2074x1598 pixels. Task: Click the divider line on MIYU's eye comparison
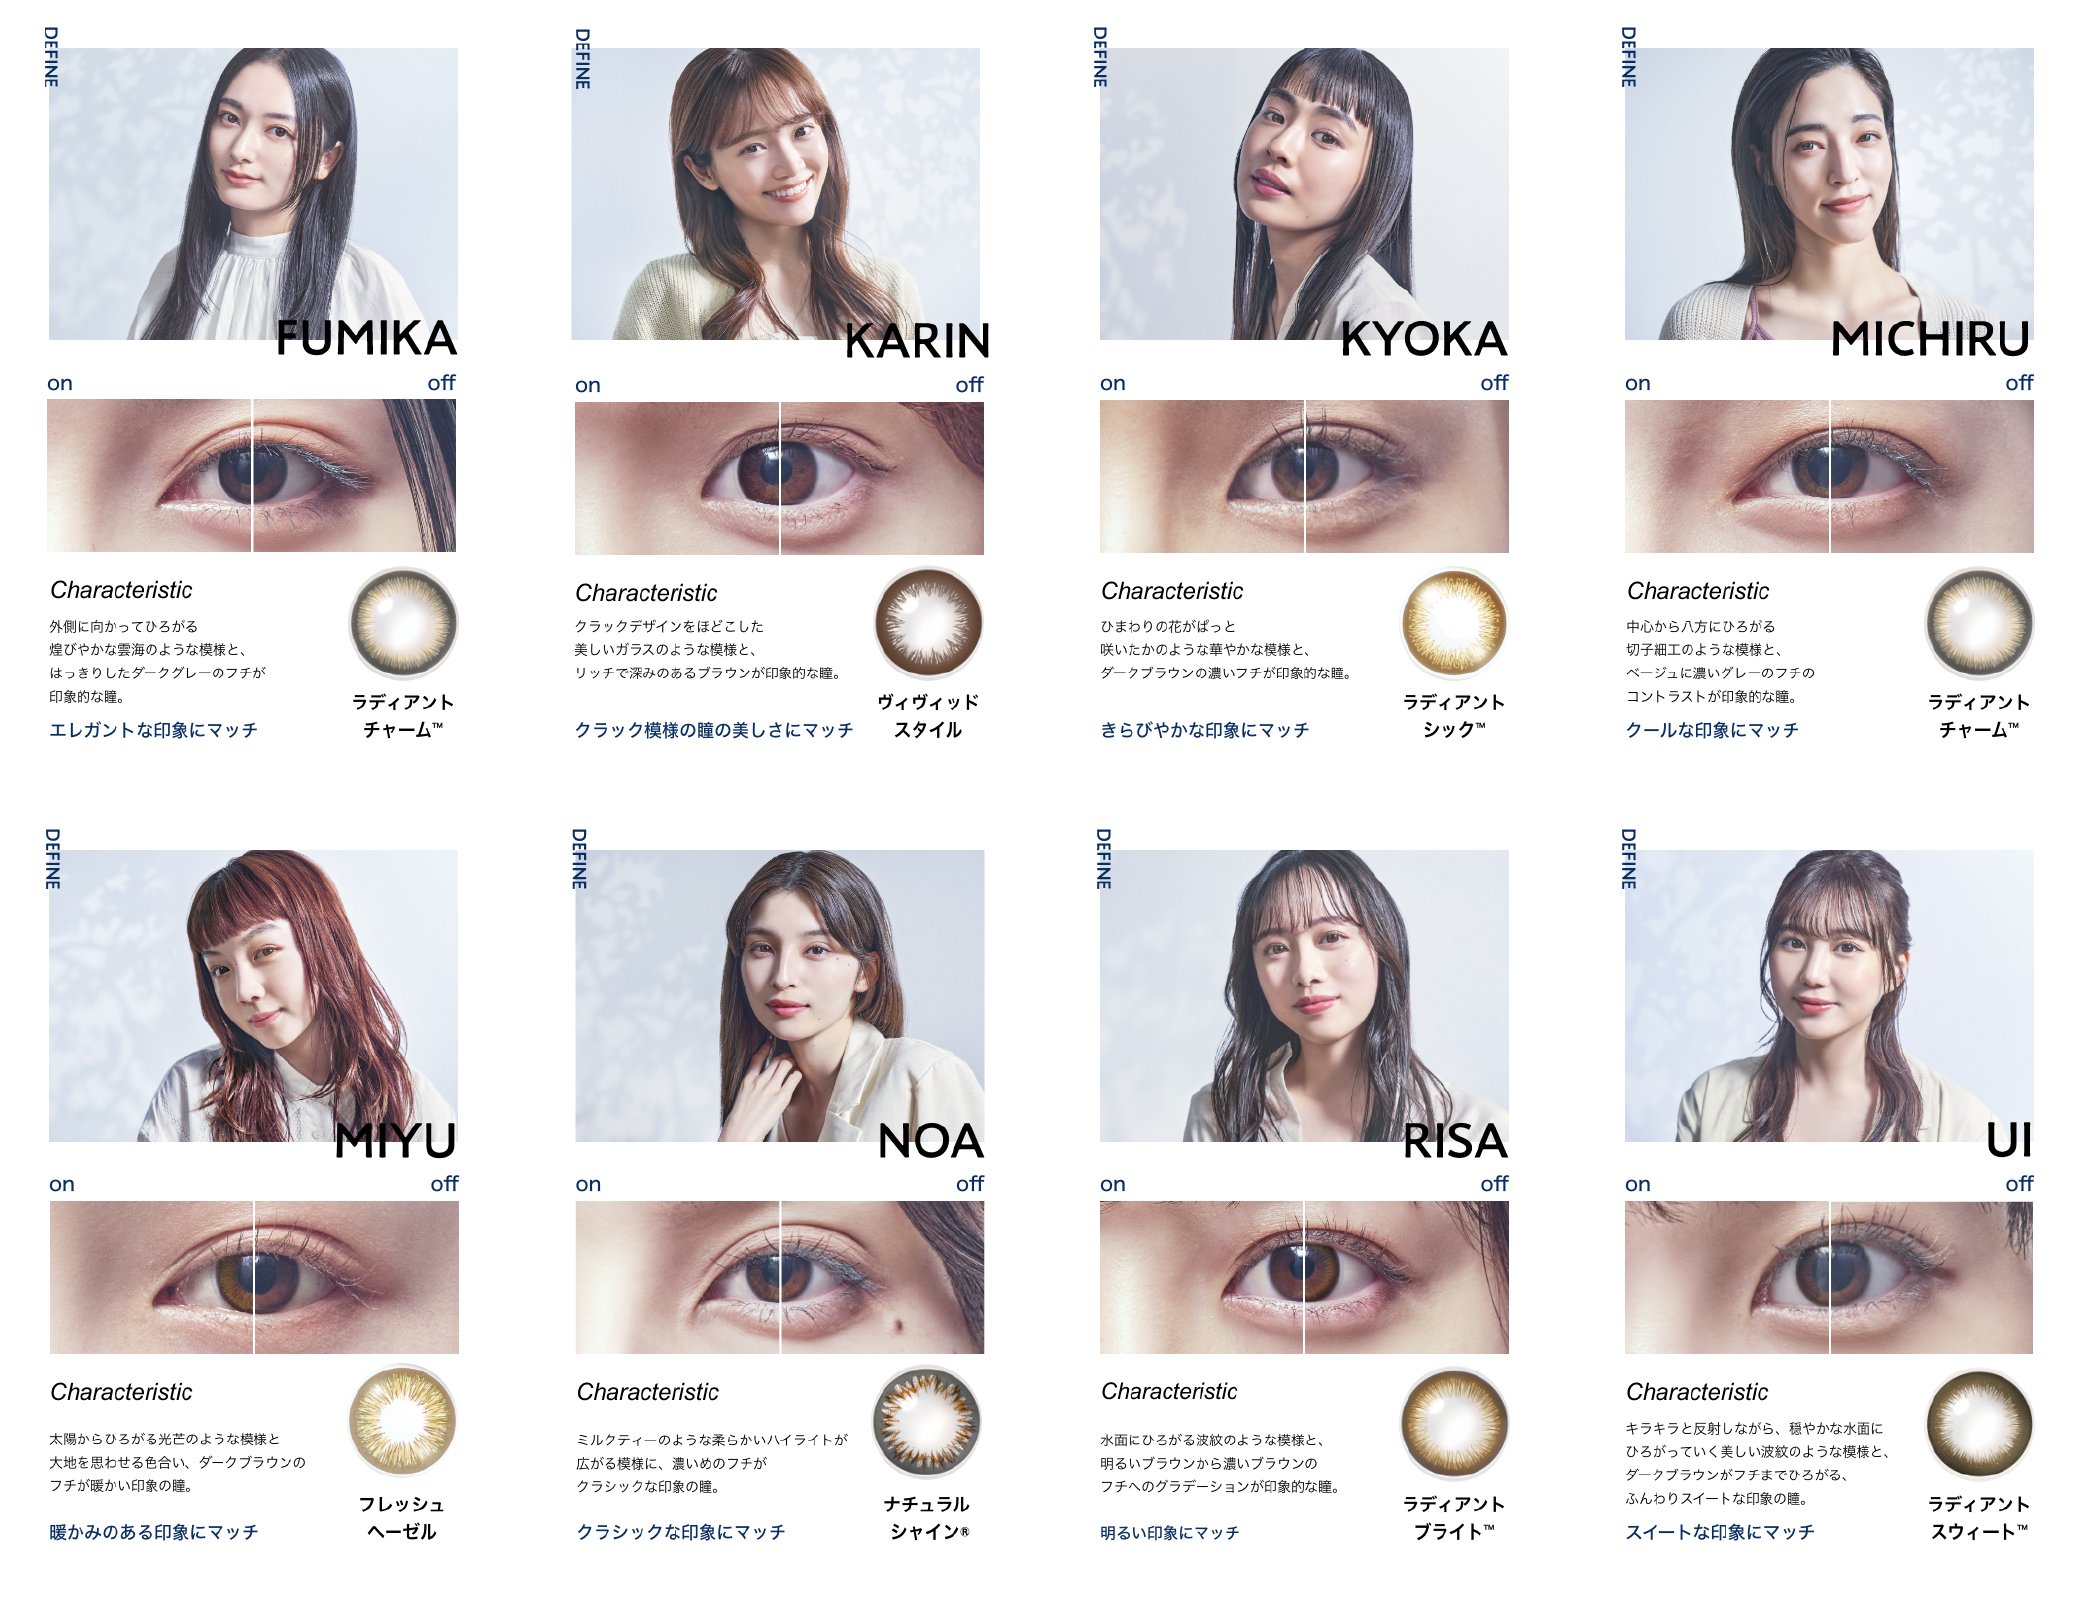pyautogui.click(x=254, y=1277)
